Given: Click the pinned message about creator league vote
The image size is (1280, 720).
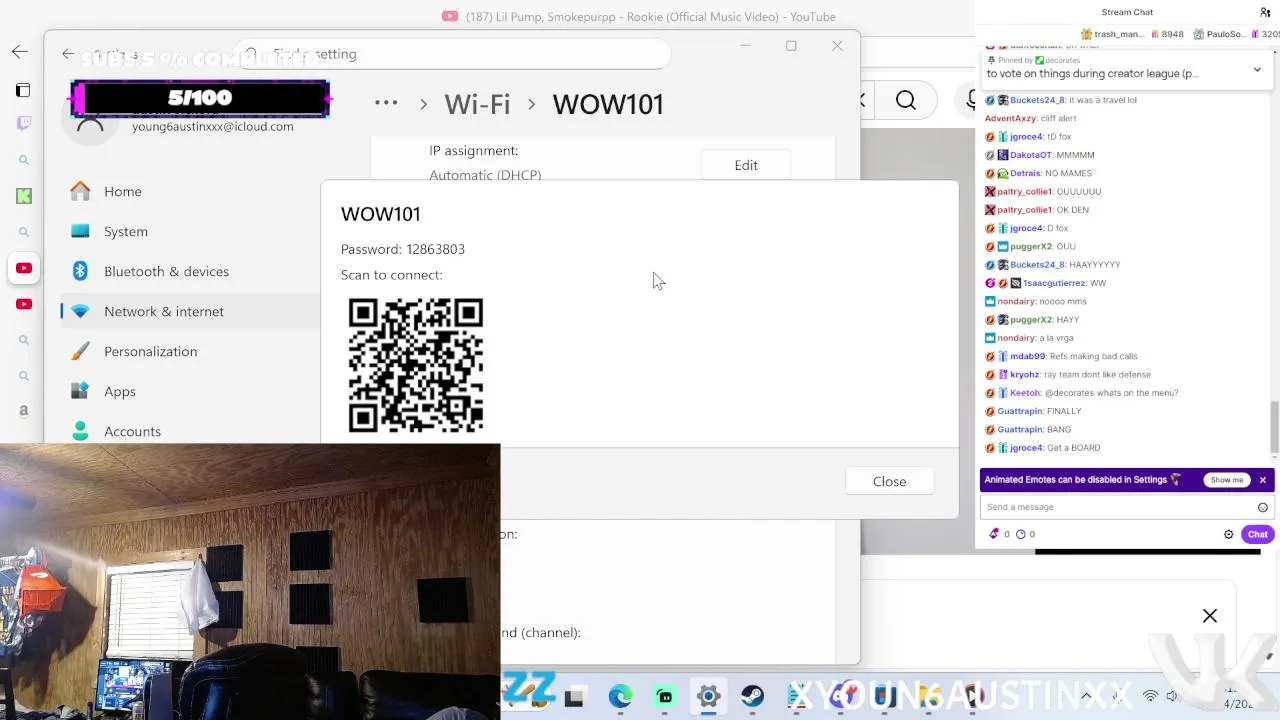Looking at the screenshot, I should coord(1092,73).
